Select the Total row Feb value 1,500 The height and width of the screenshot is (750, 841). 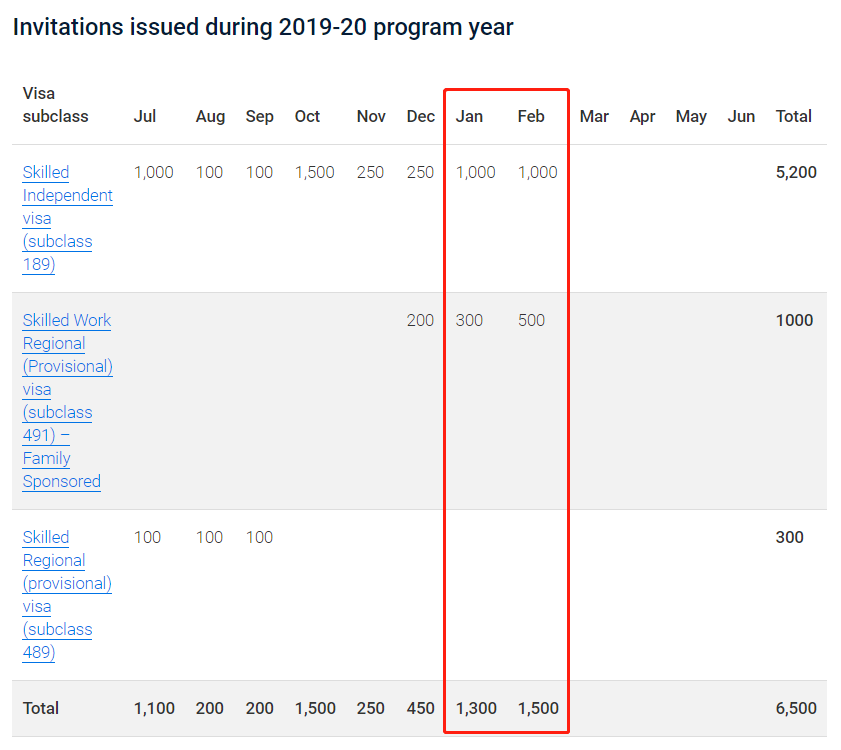pos(538,708)
